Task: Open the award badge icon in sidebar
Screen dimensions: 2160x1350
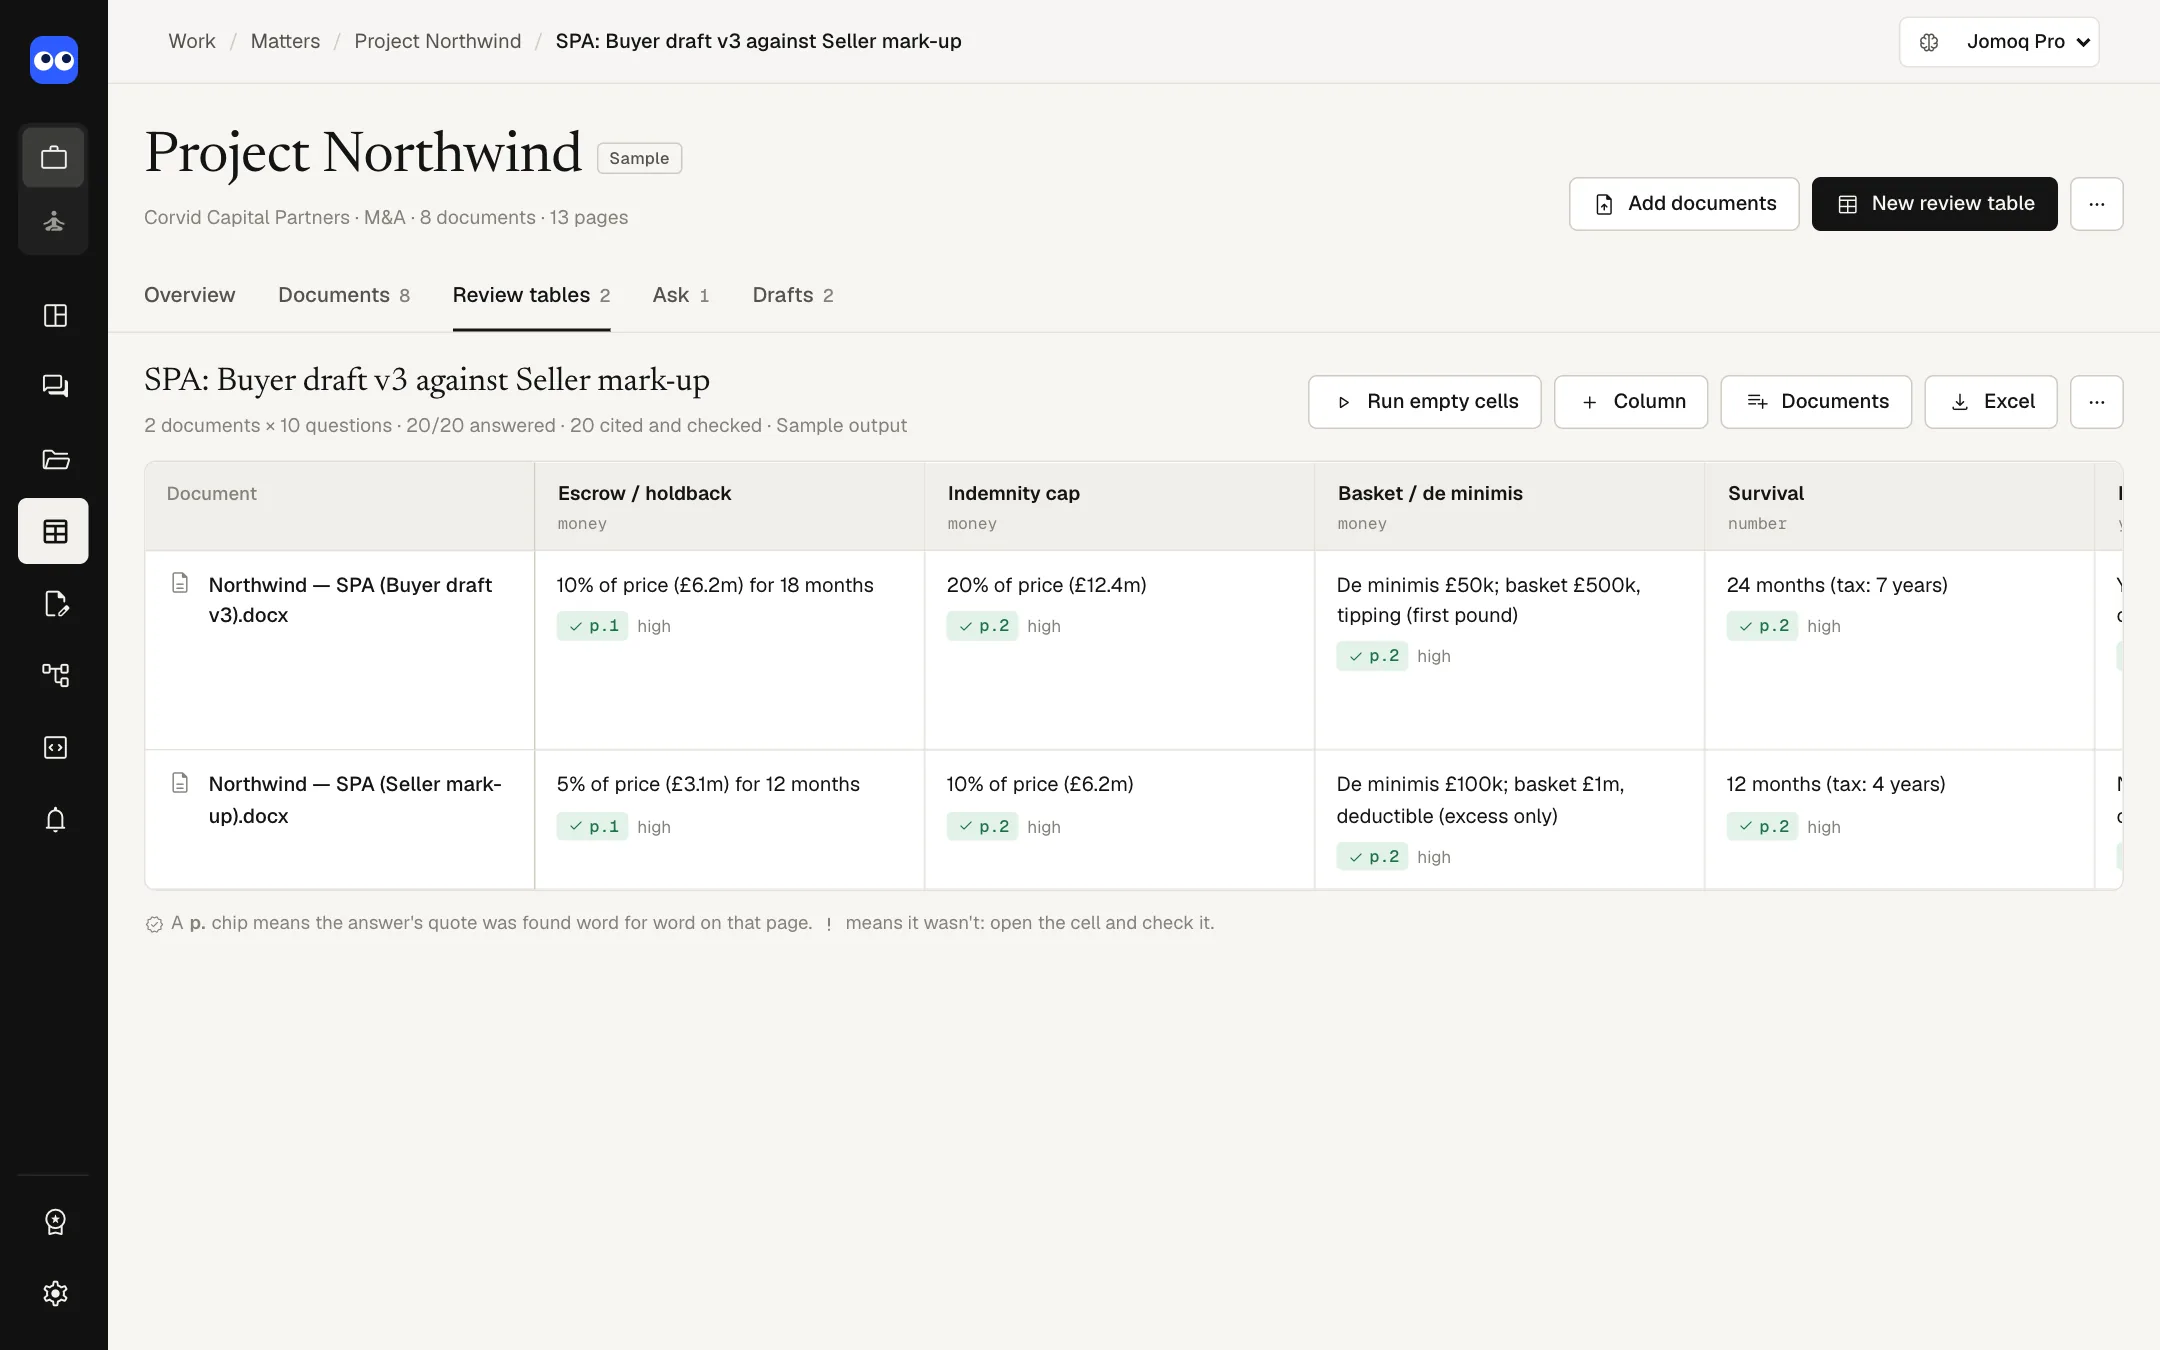Action: (x=55, y=1221)
